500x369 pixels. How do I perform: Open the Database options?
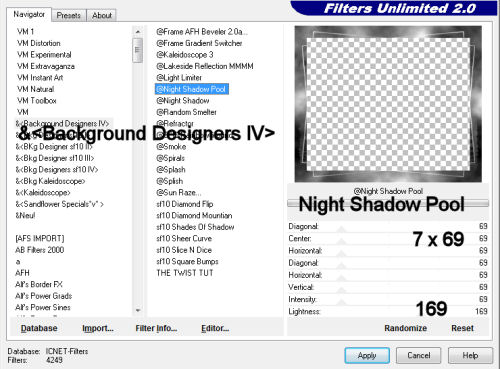[x=39, y=328]
